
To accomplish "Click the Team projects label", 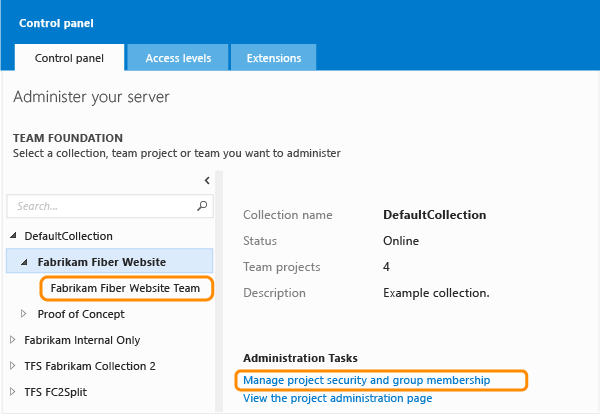I will [x=282, y=267].
